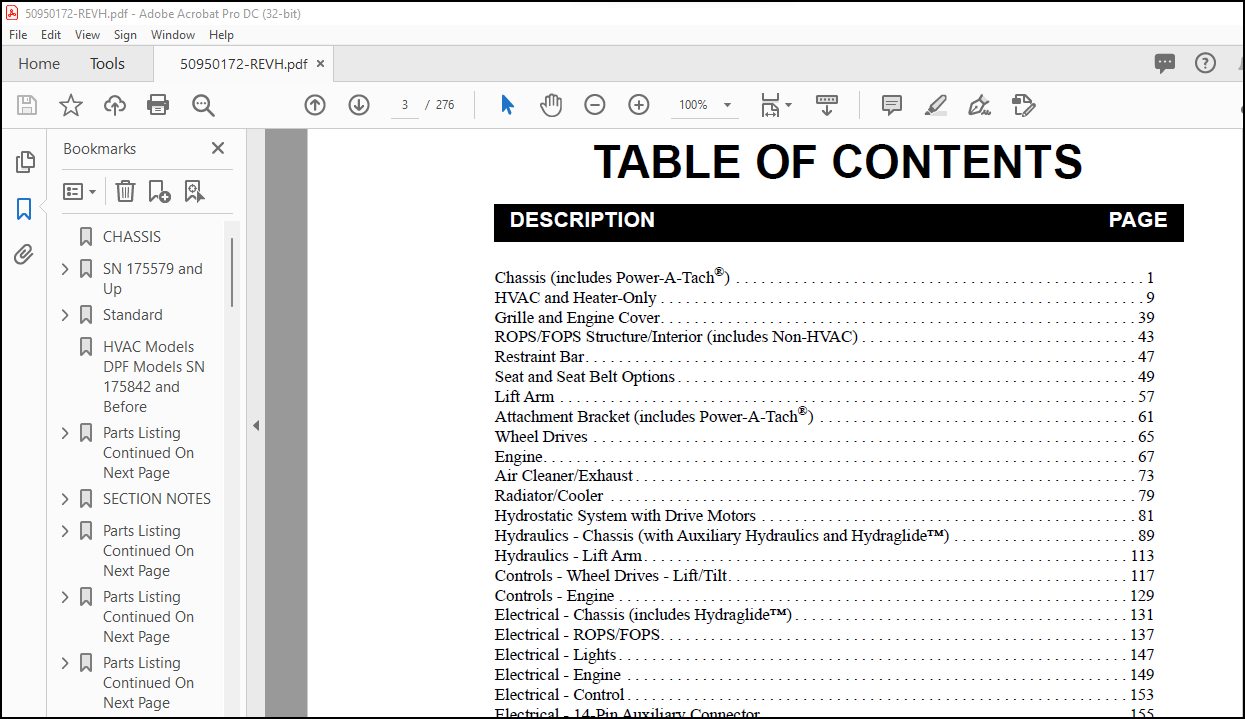1245x719 pixels.
Task: Switch to the Home tab
Action: (x=39, y=63)
